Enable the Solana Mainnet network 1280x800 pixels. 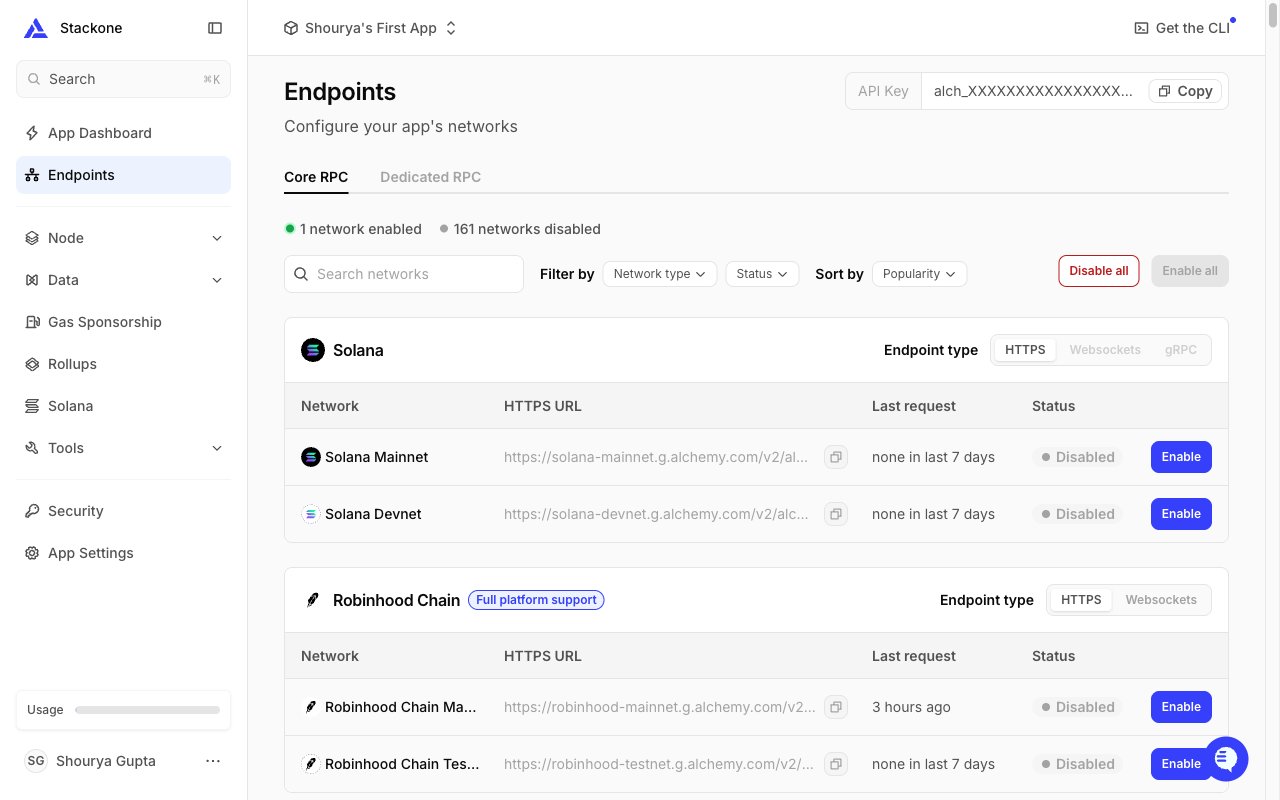coord(1181,457)
